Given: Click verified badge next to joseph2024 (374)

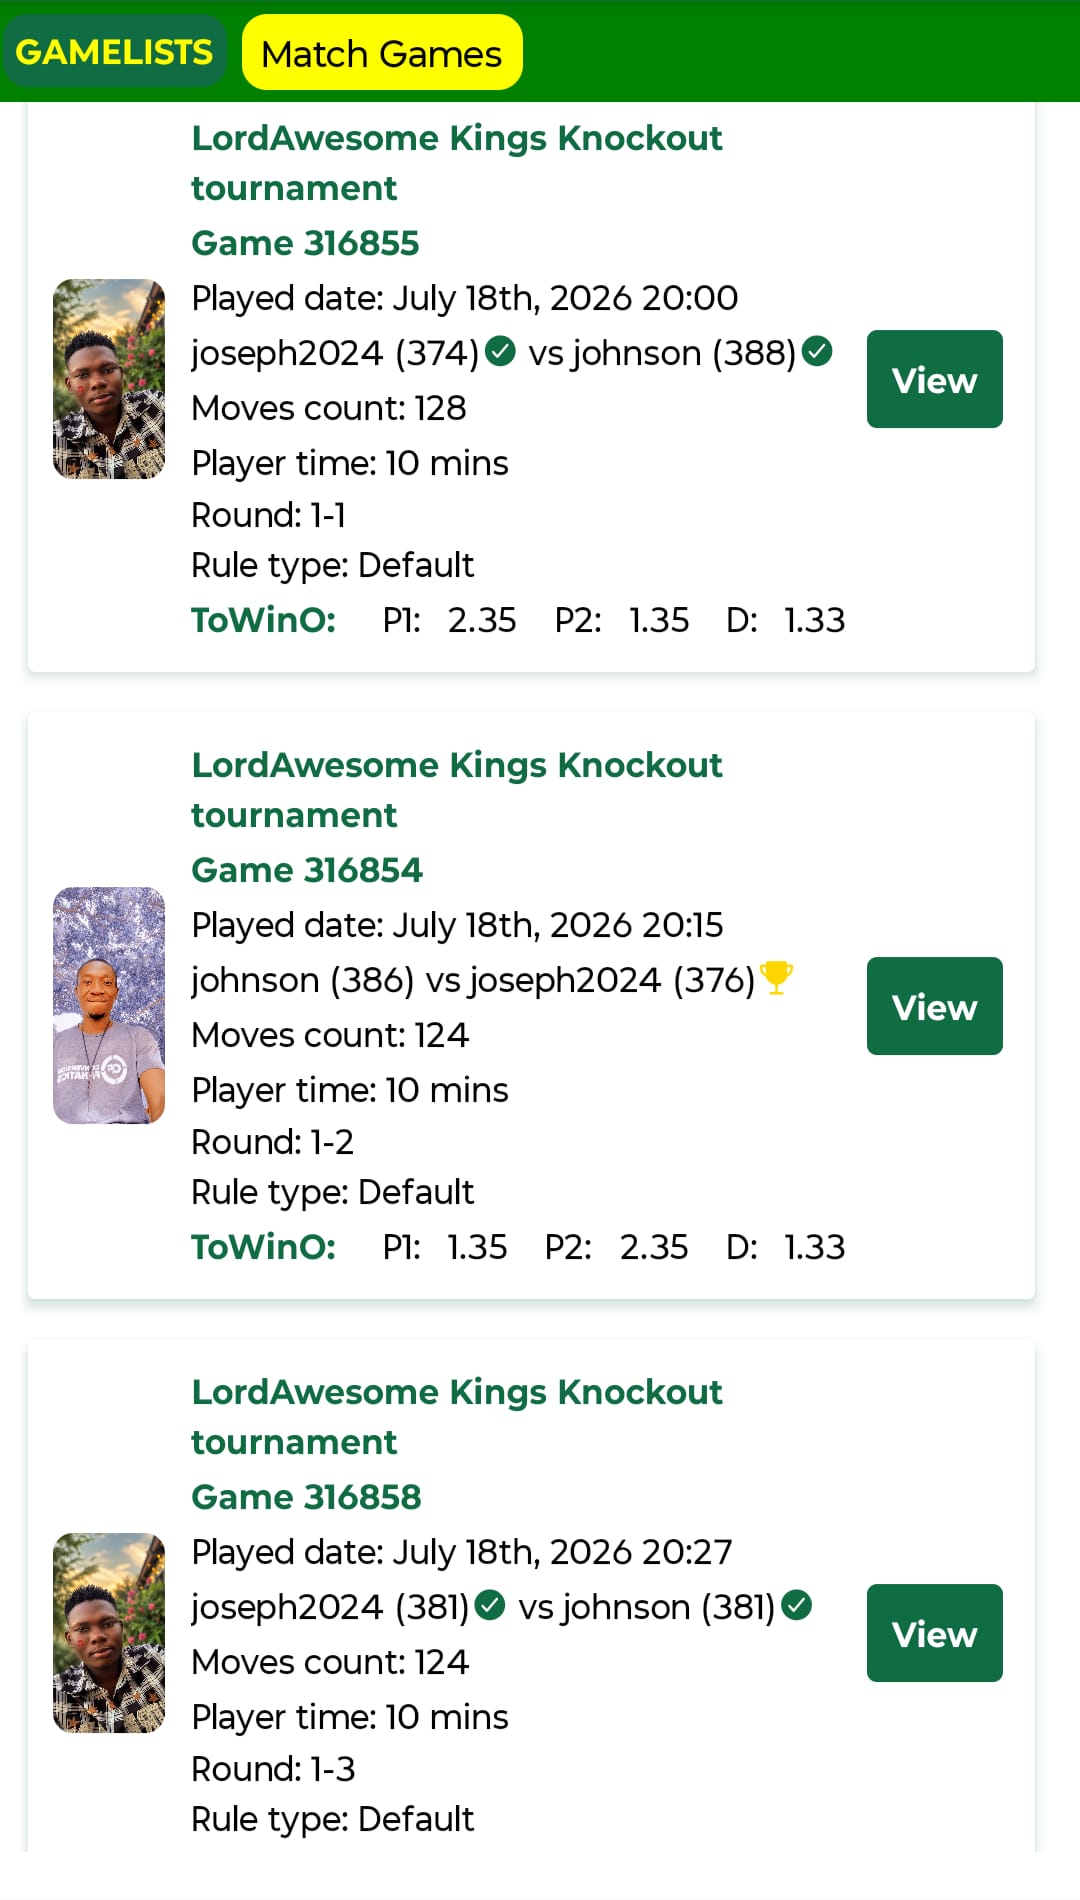Looking at the screenshot, I should click(x=500, y=351).
